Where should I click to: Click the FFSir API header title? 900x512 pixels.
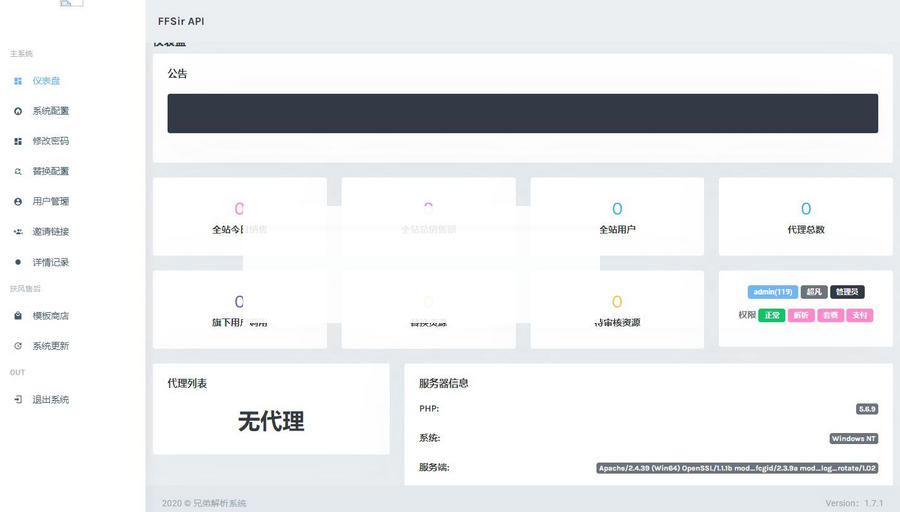pyautogui.click(x=181, y=21)
